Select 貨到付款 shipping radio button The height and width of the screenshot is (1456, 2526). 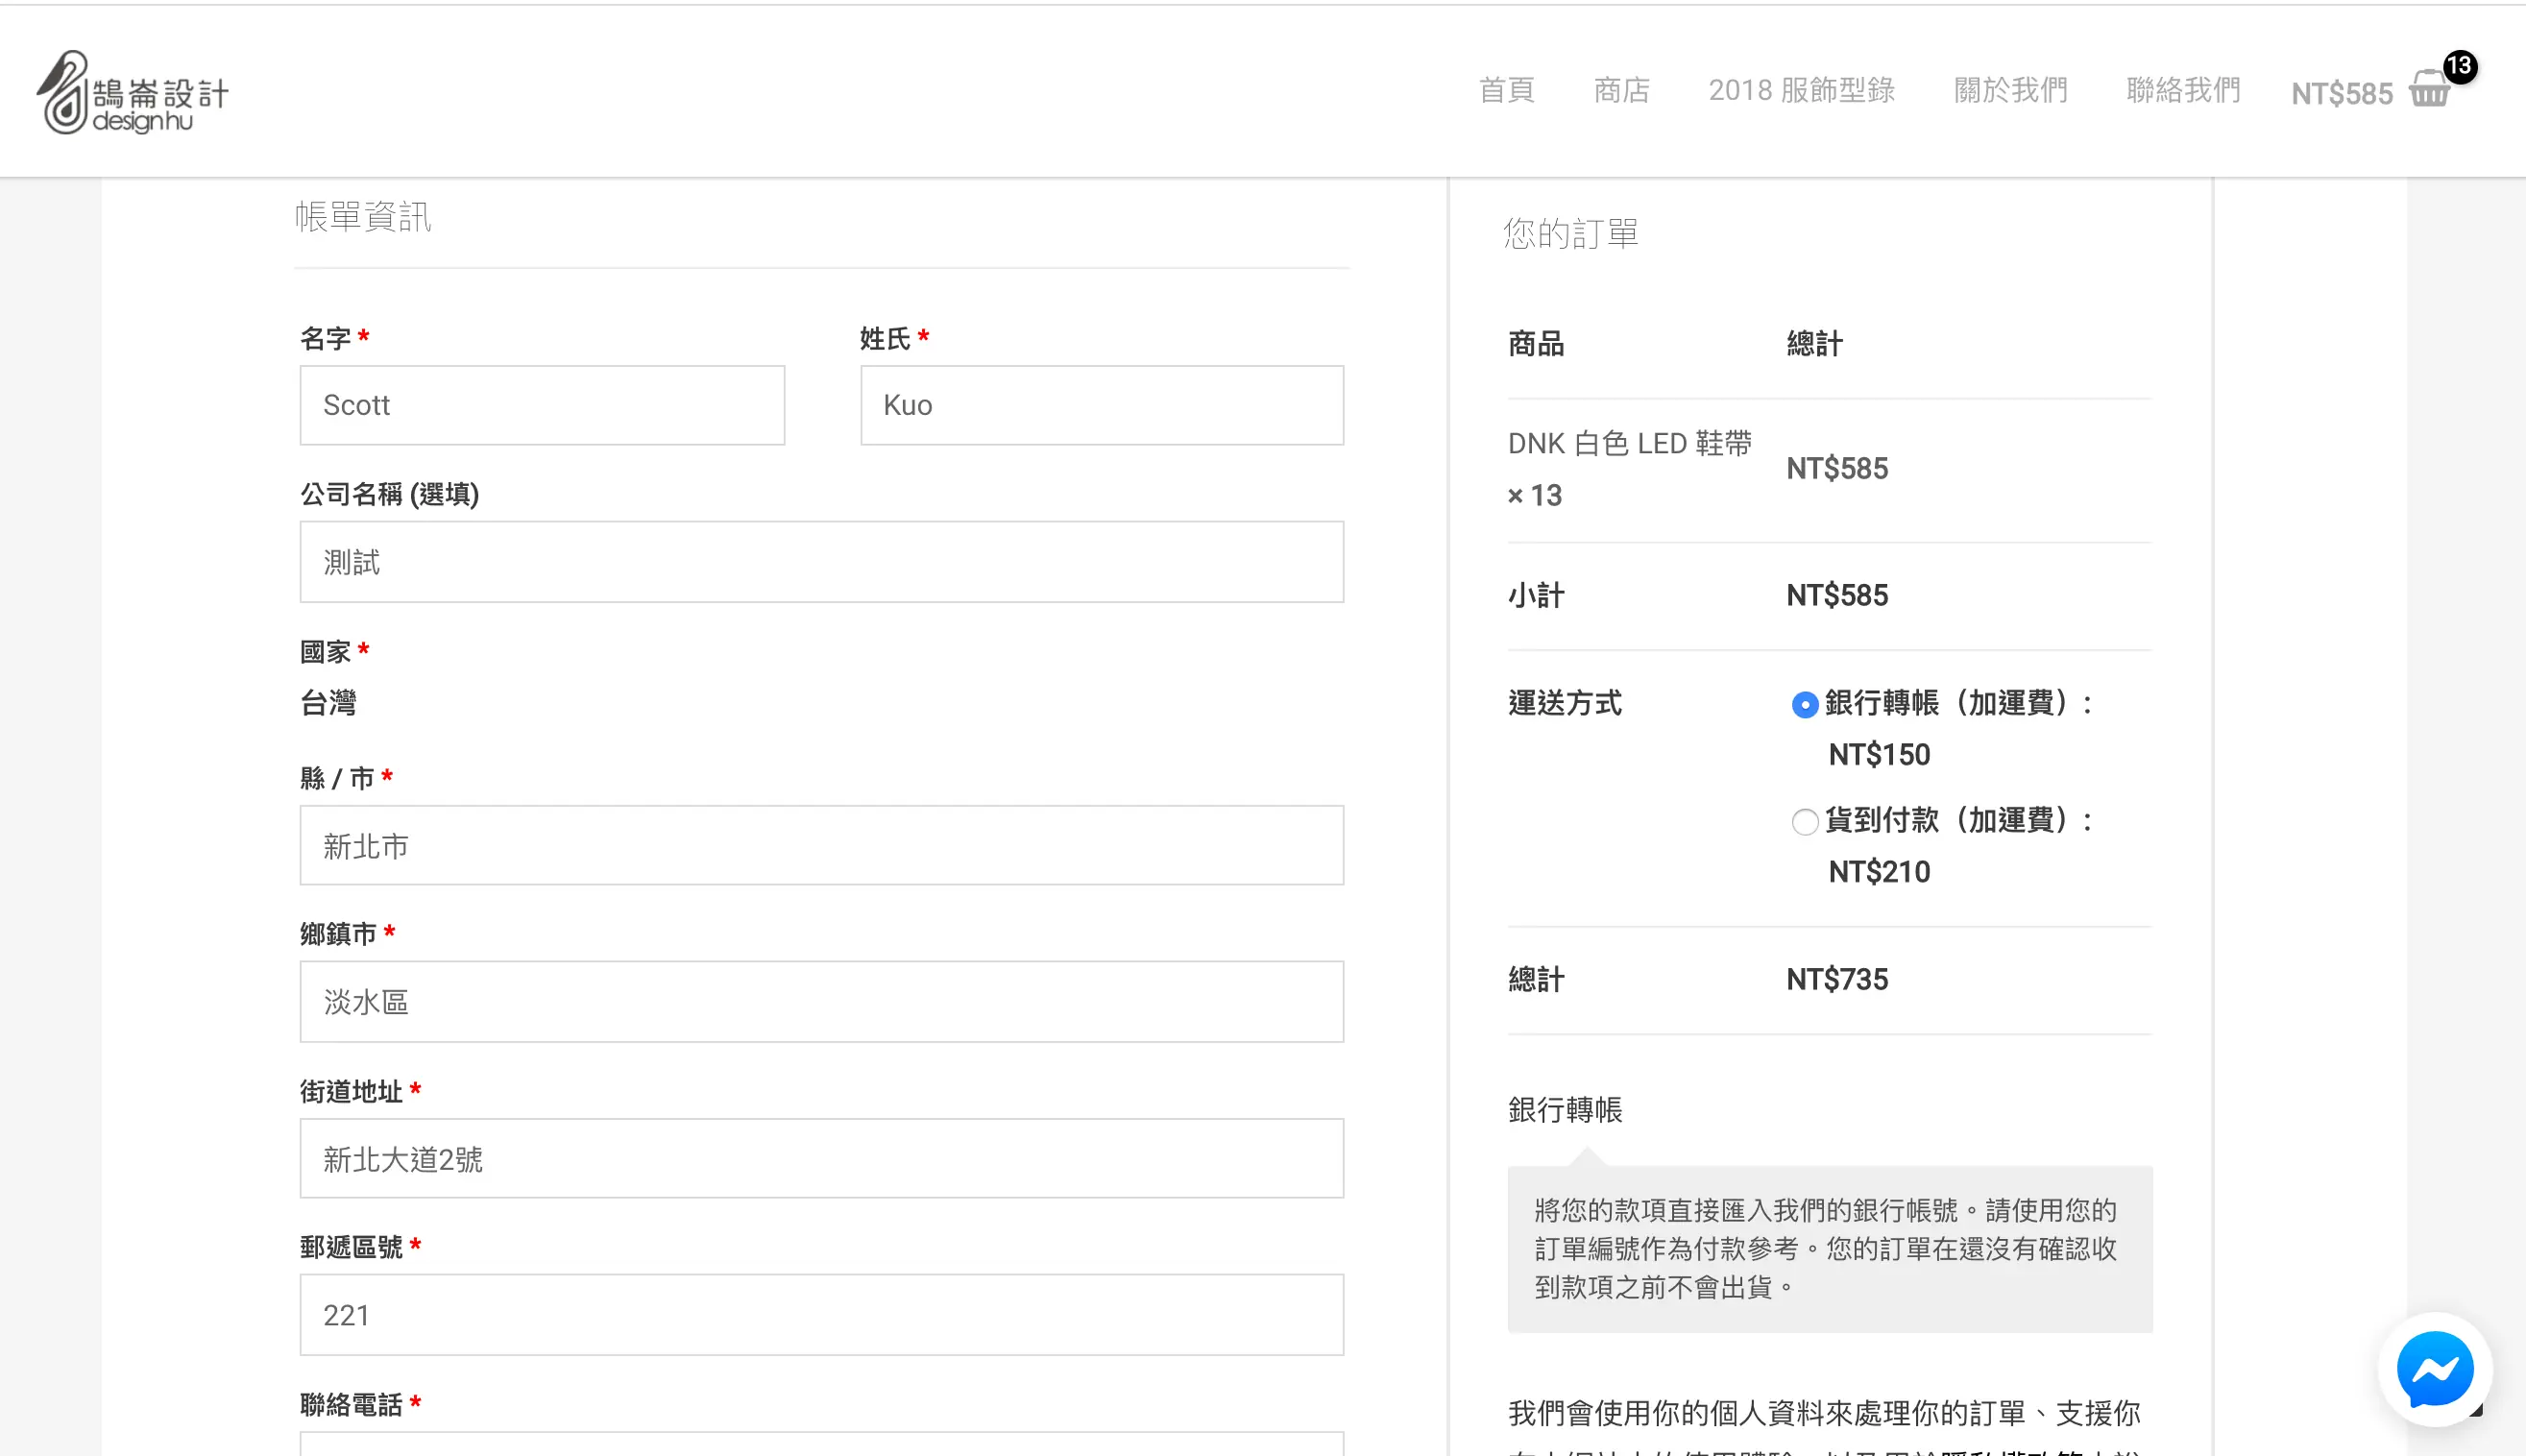pyautogui.click(x=1804, y=822)
